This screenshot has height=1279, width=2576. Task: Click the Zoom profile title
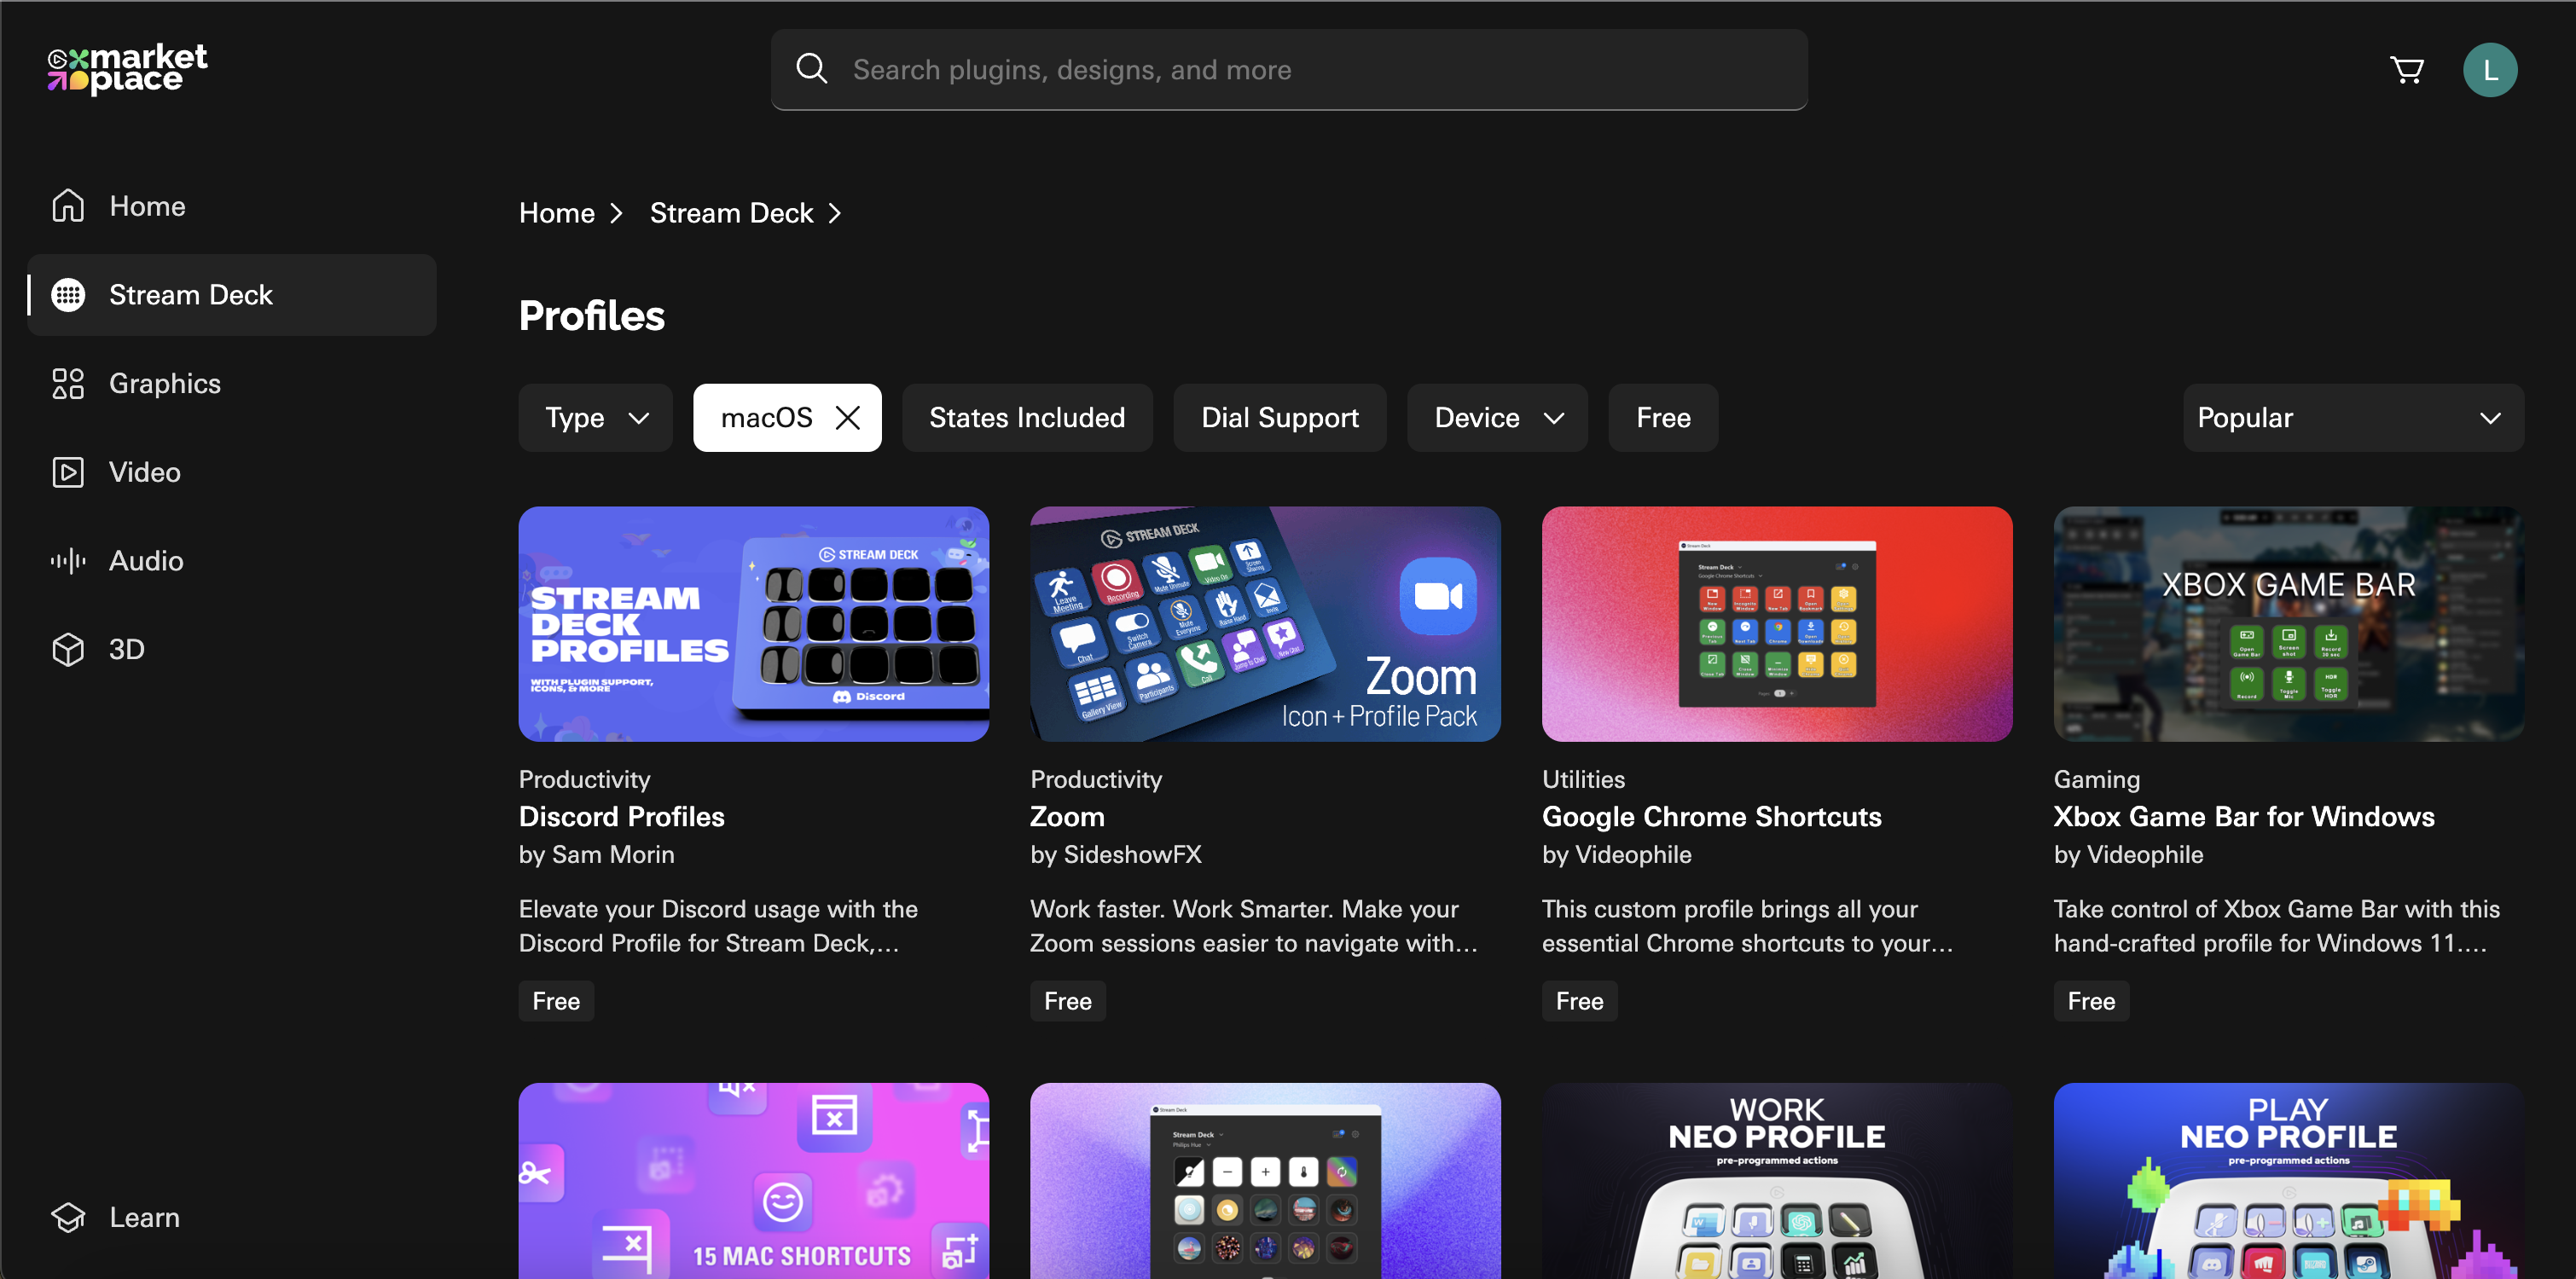point(1067,816)
